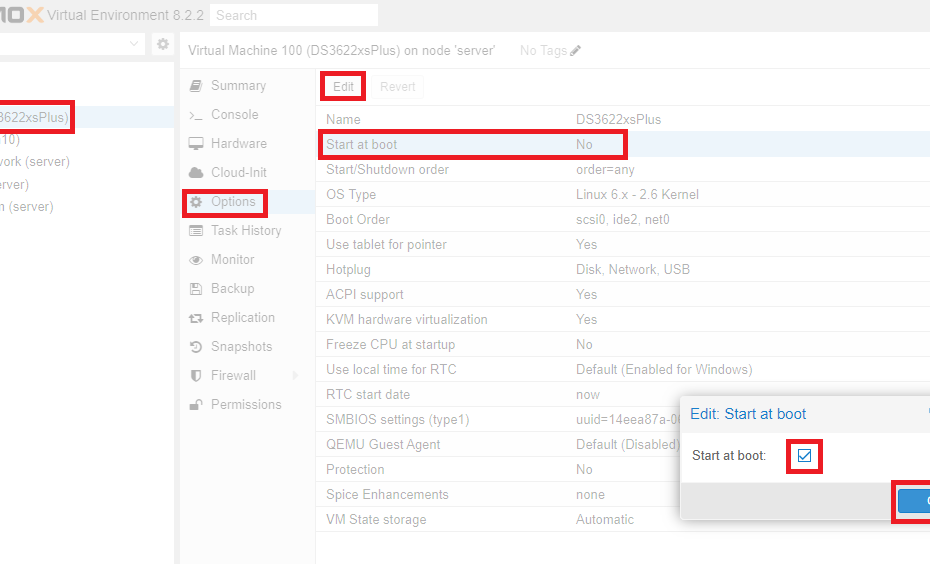930x564 pixels.
Task: Click the Cloud-Init cloud icon
Action: click(x=196, y=173)
